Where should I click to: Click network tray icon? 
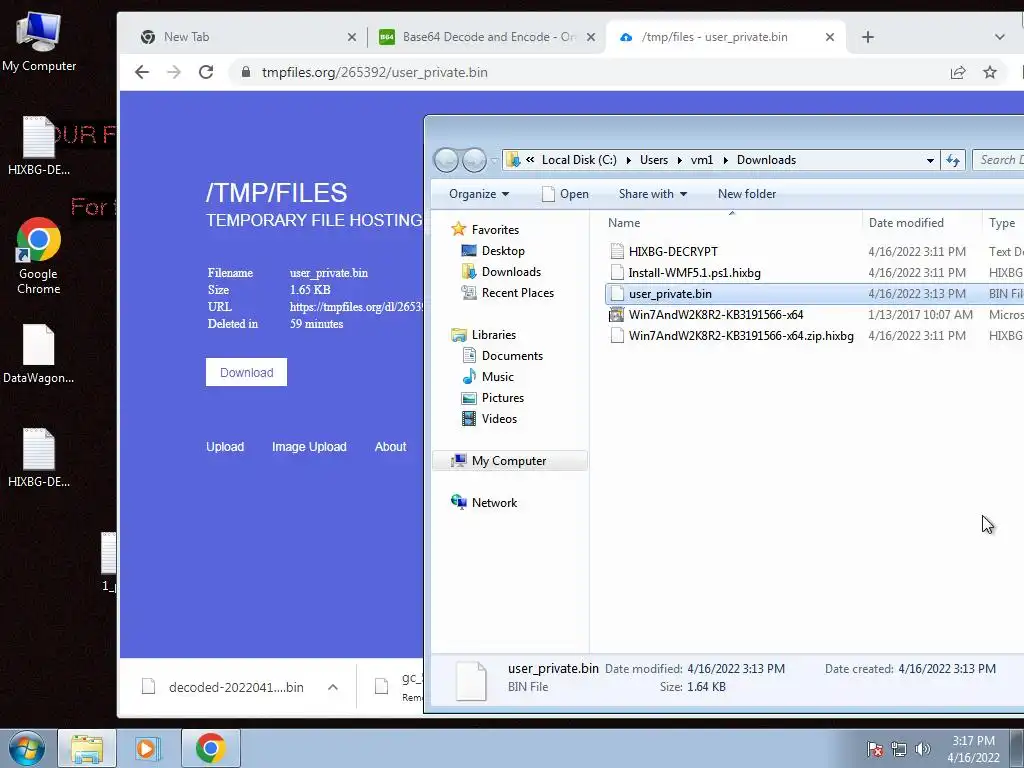click(899, 749)
